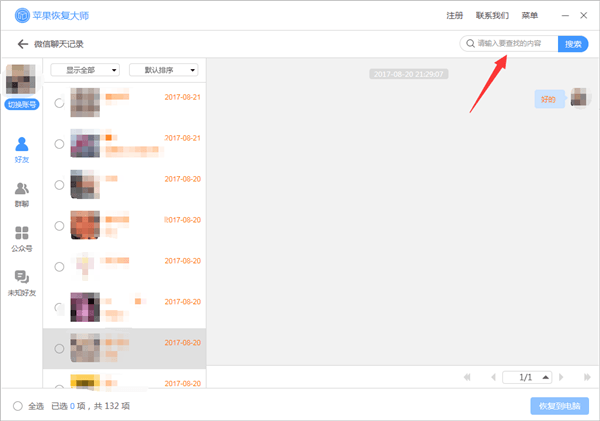
Task: Toggle the 全选 select-all option
Action: [x=18, y=406]
